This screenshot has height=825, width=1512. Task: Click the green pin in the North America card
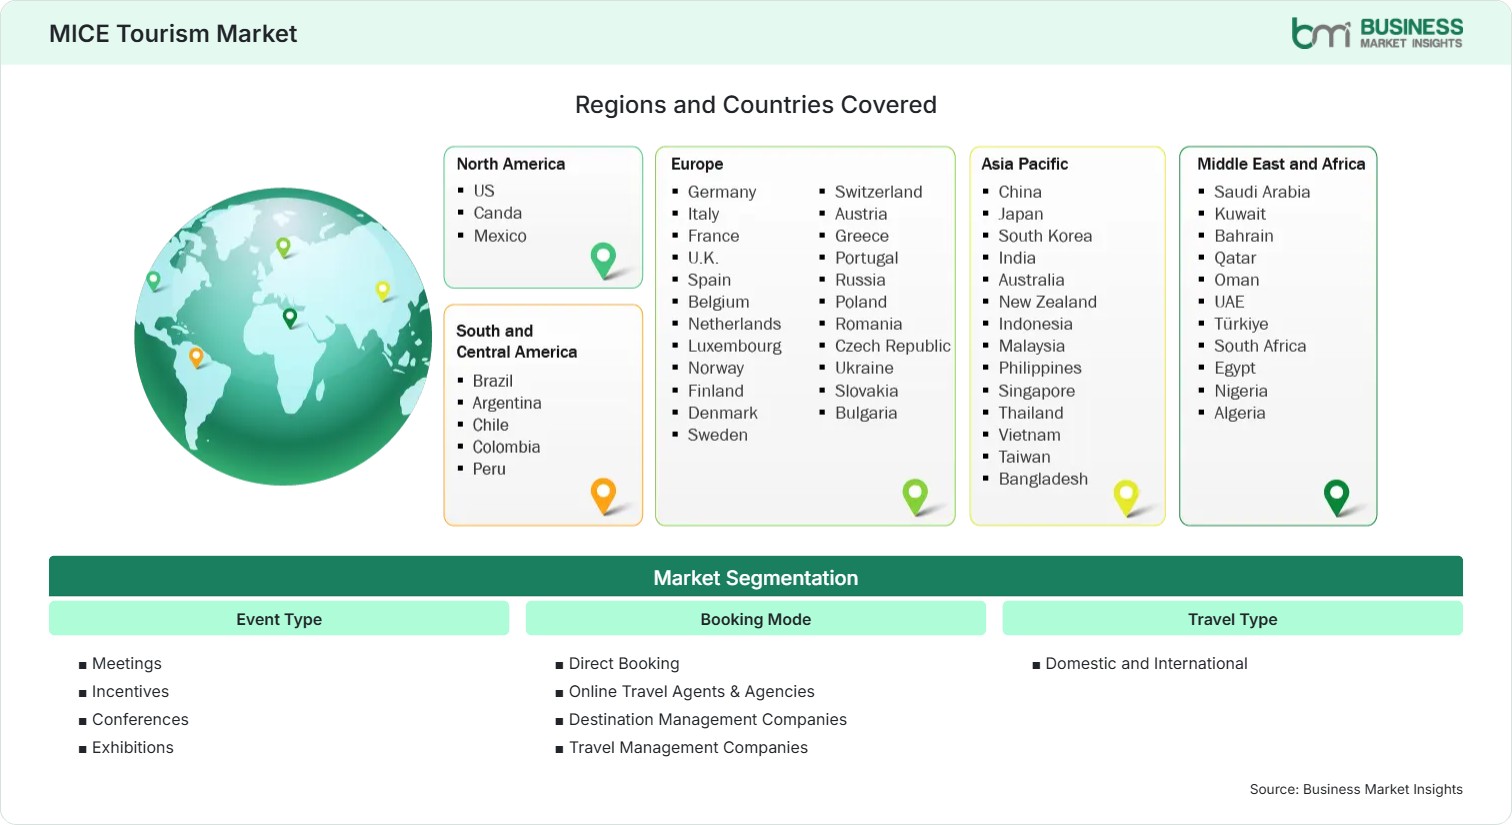coord(603,260)
